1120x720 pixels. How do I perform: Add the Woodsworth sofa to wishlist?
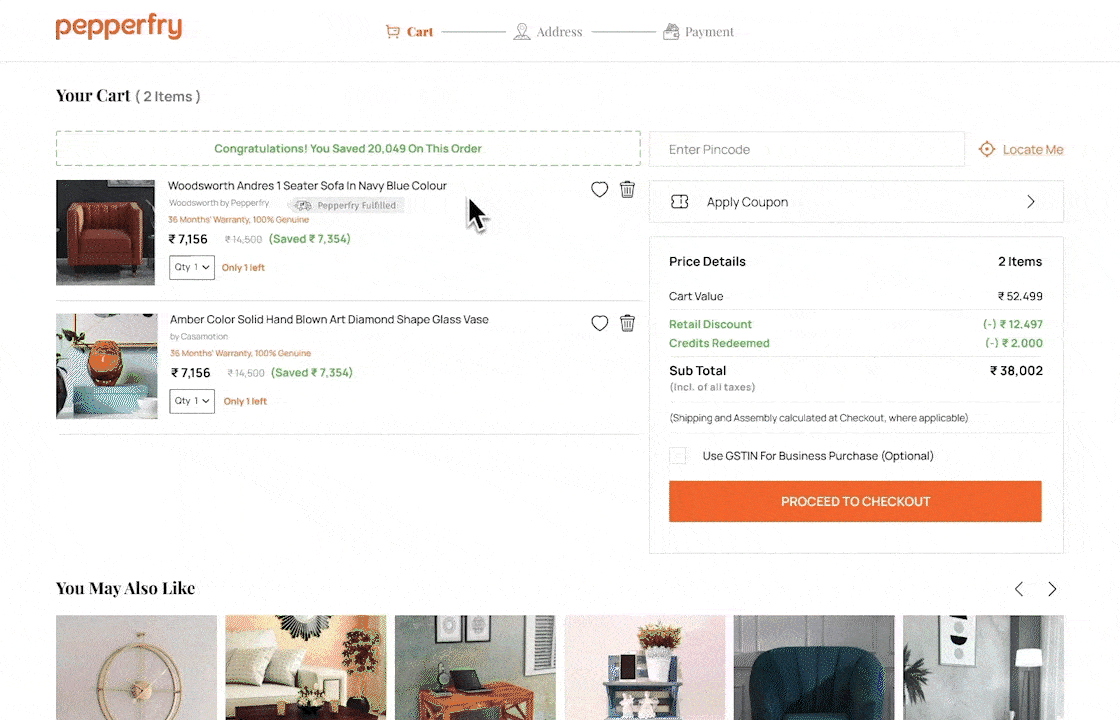(599, 189)
